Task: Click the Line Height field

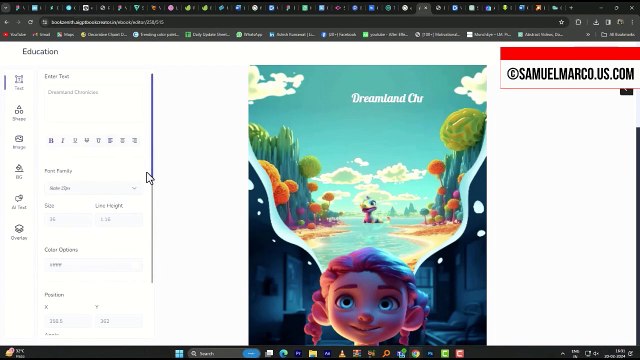Action: click(x=119, y=219)
